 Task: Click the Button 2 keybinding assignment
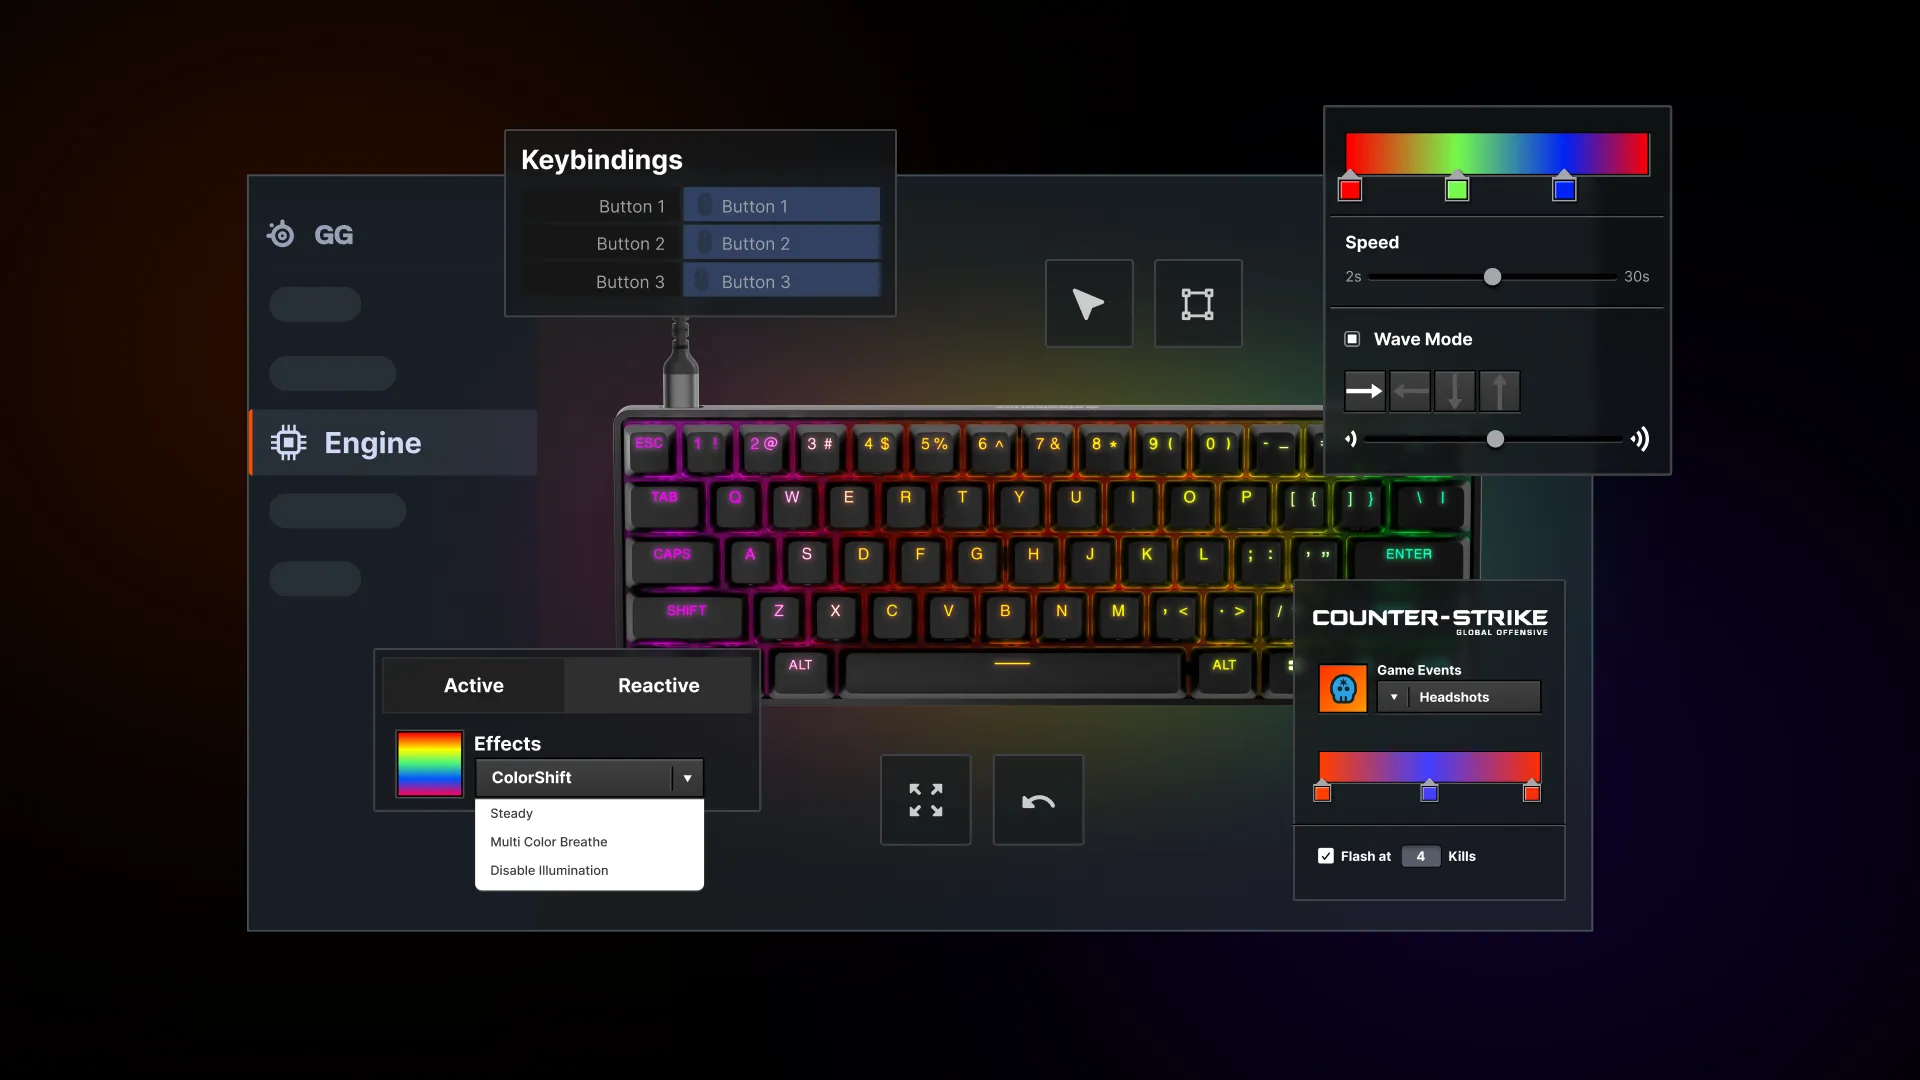pyautogui.click(x=781, y=244)
